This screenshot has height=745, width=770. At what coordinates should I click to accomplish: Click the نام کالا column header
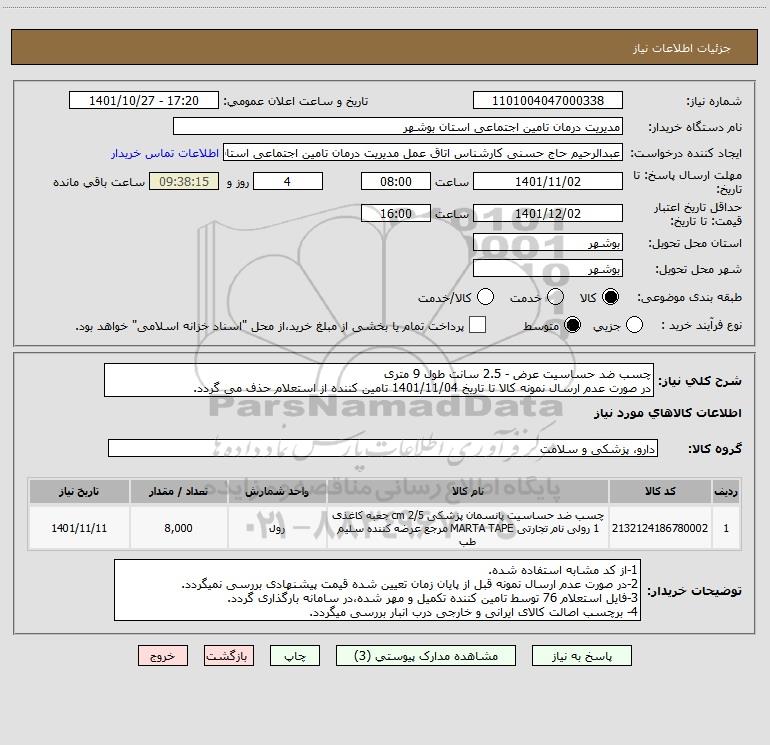468,492
